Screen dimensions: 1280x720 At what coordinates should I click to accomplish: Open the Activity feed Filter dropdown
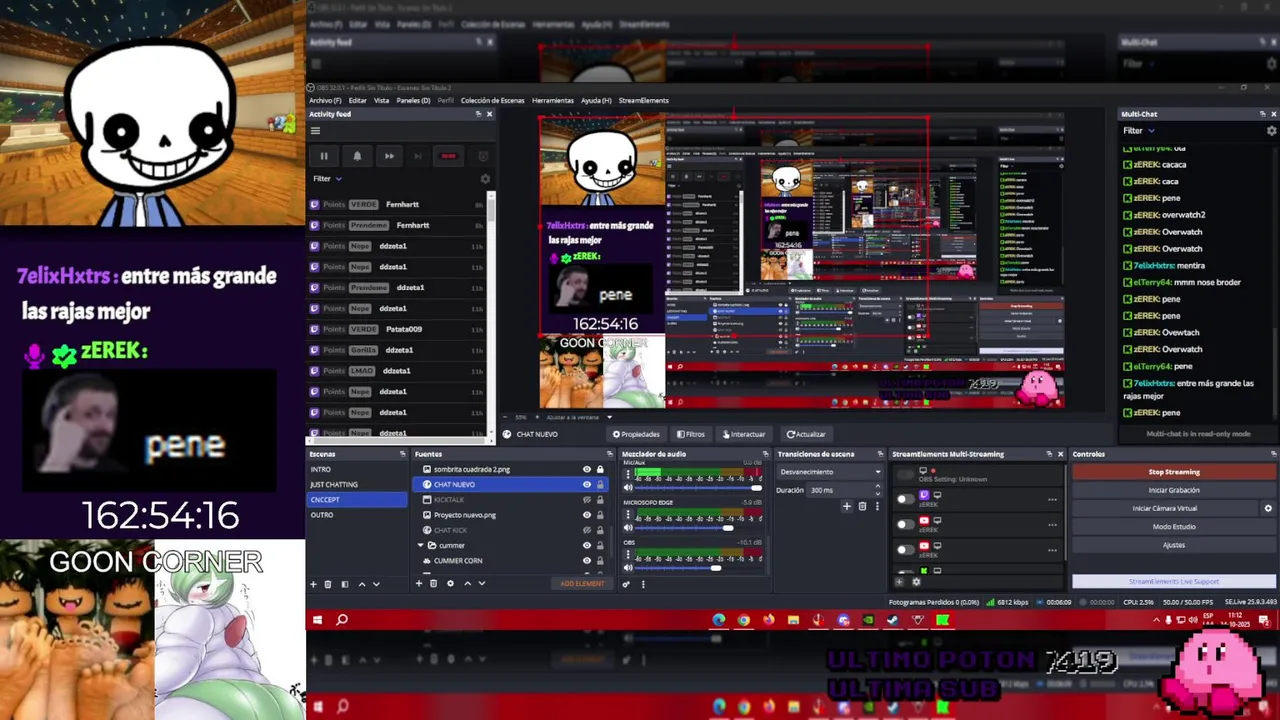(327, 179)
